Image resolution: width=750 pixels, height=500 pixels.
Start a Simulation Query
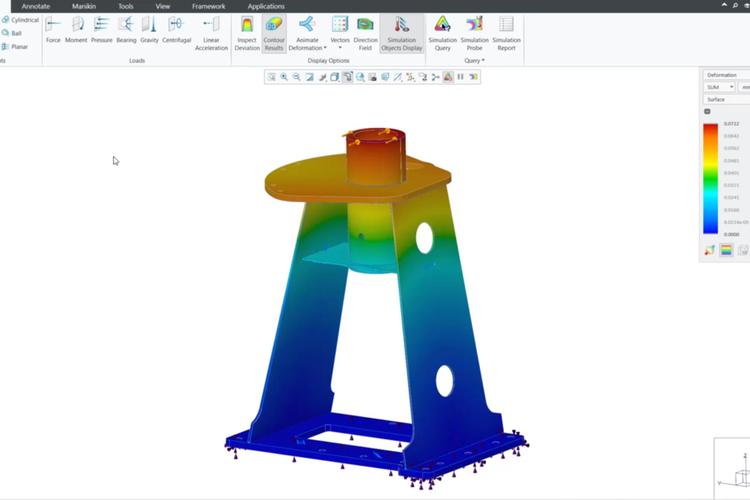coord(442,32)
